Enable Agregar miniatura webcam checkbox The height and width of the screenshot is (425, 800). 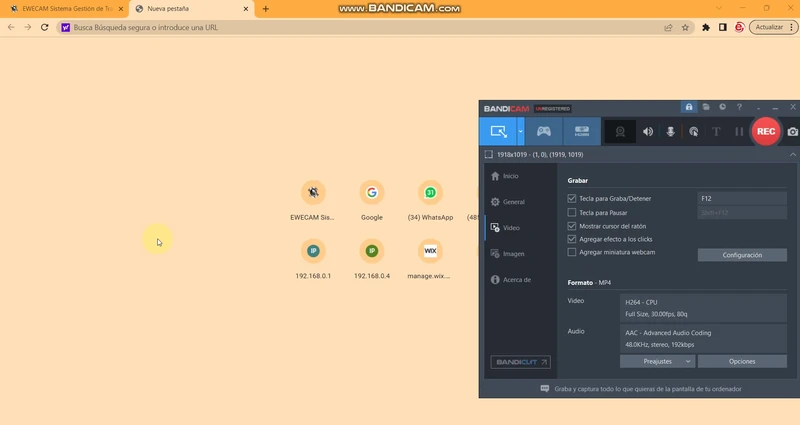(x=571, y=252)
